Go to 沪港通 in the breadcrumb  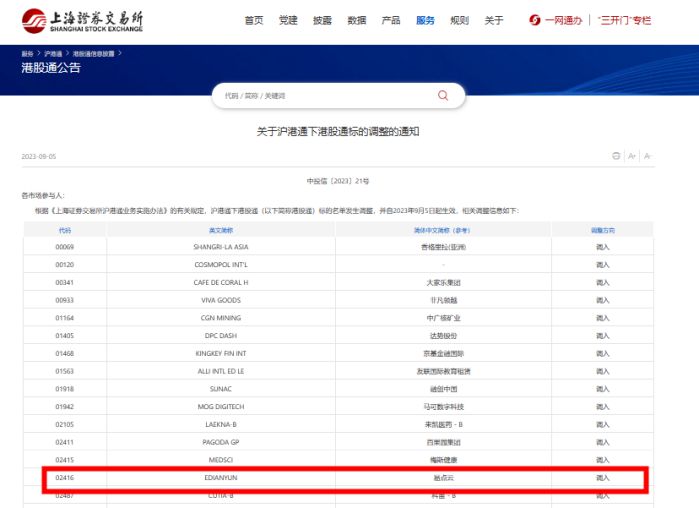point(53,53)
